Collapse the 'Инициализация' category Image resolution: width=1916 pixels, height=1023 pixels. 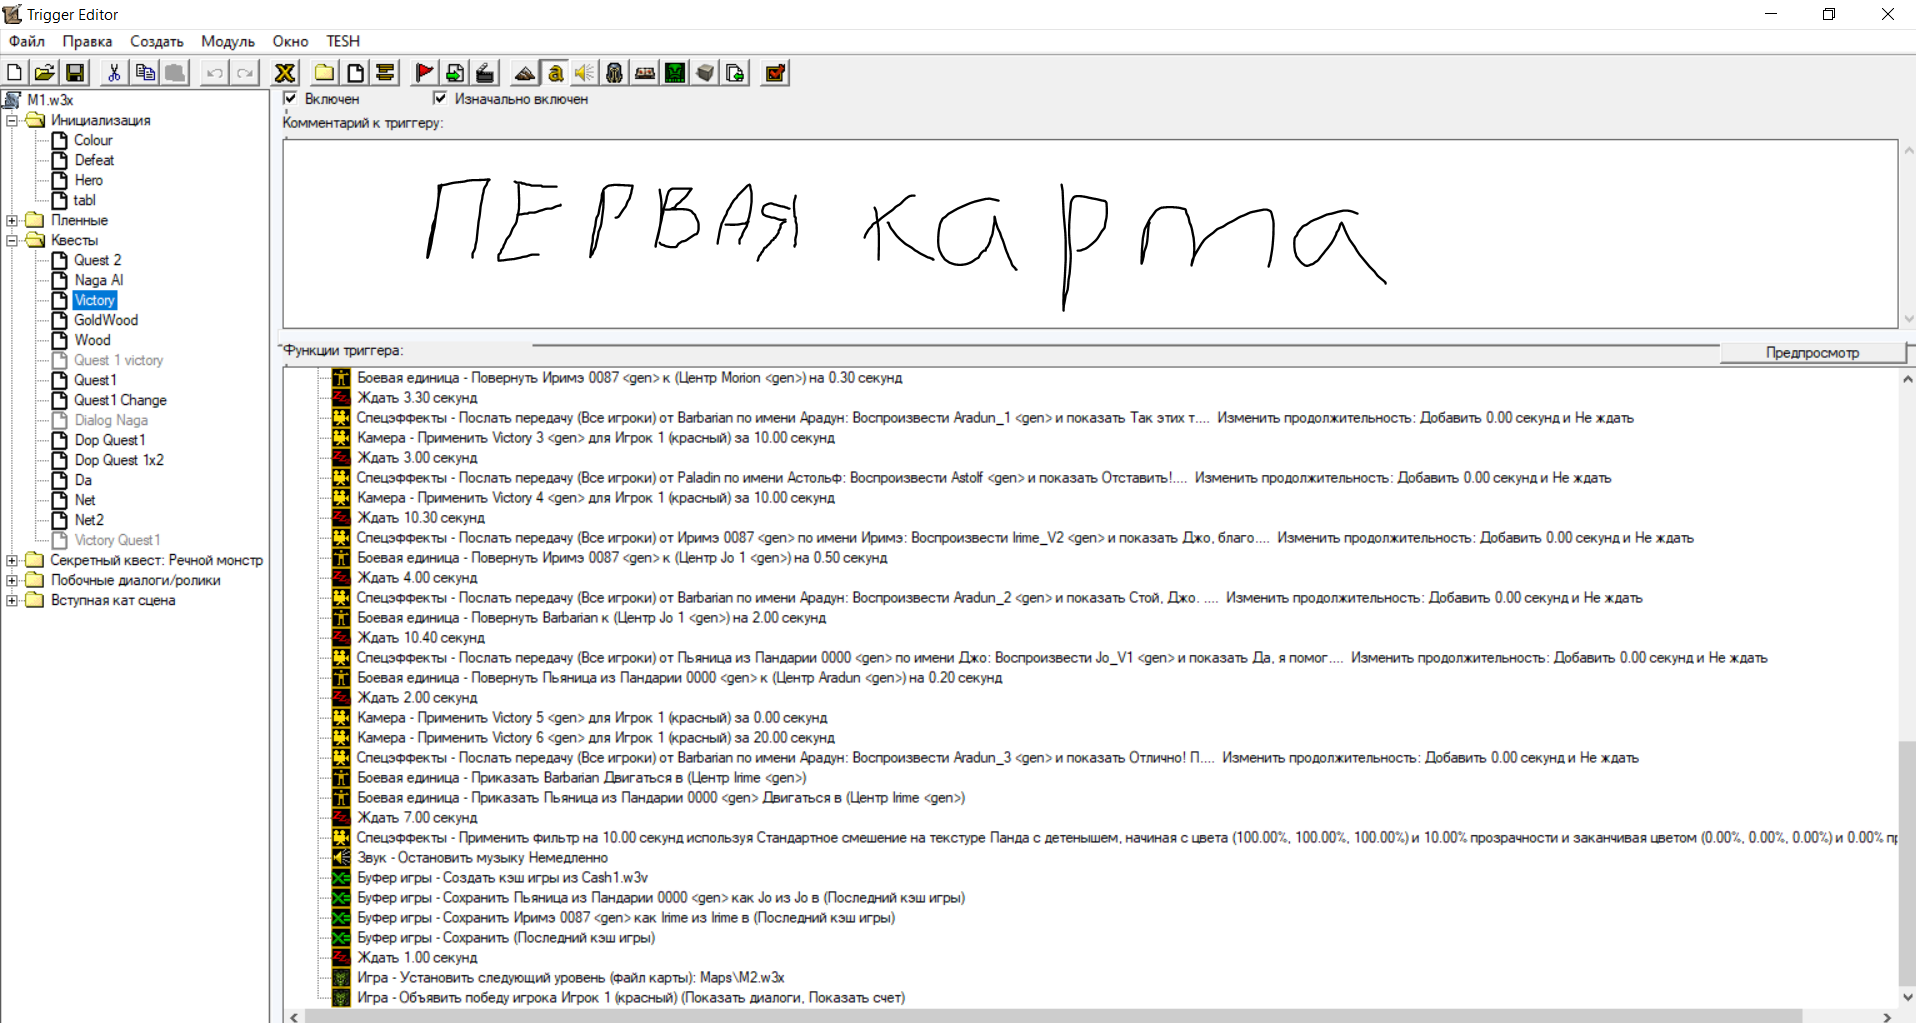[12, 120]
